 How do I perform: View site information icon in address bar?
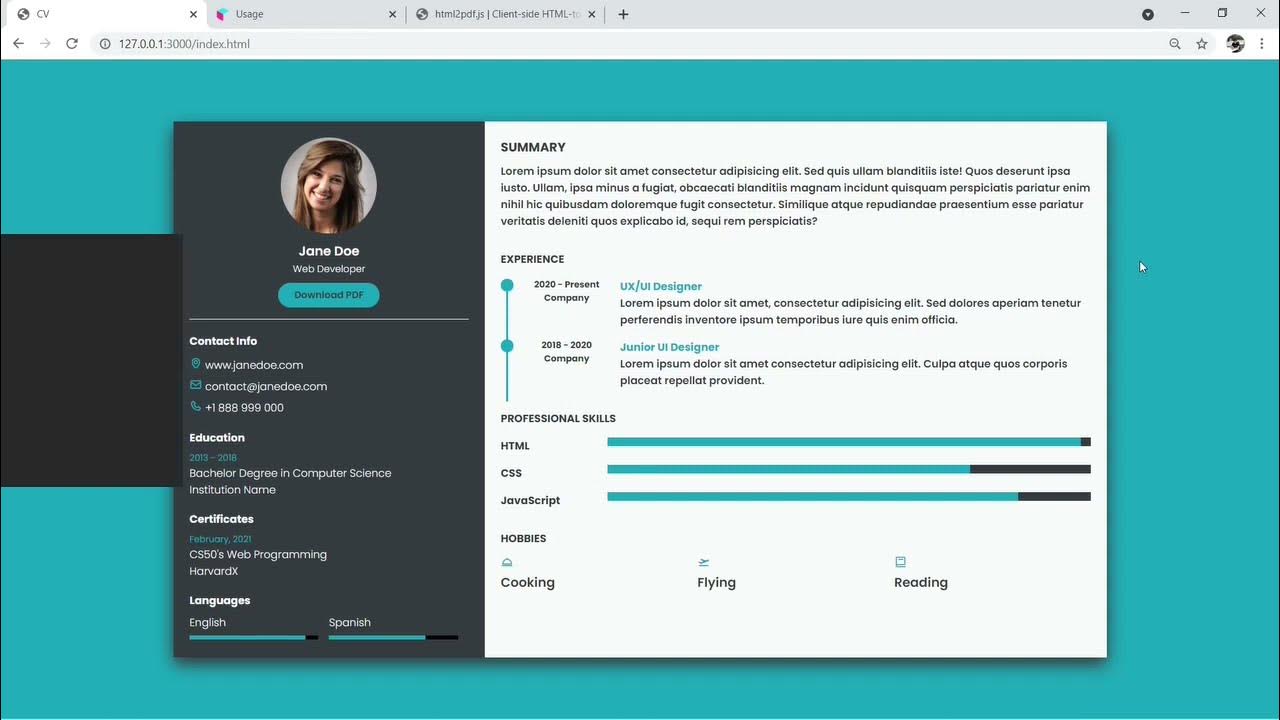(105, 44)
